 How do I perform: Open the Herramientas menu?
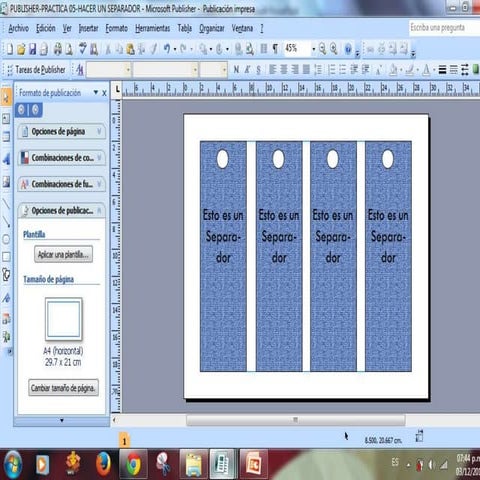[152, 28]
